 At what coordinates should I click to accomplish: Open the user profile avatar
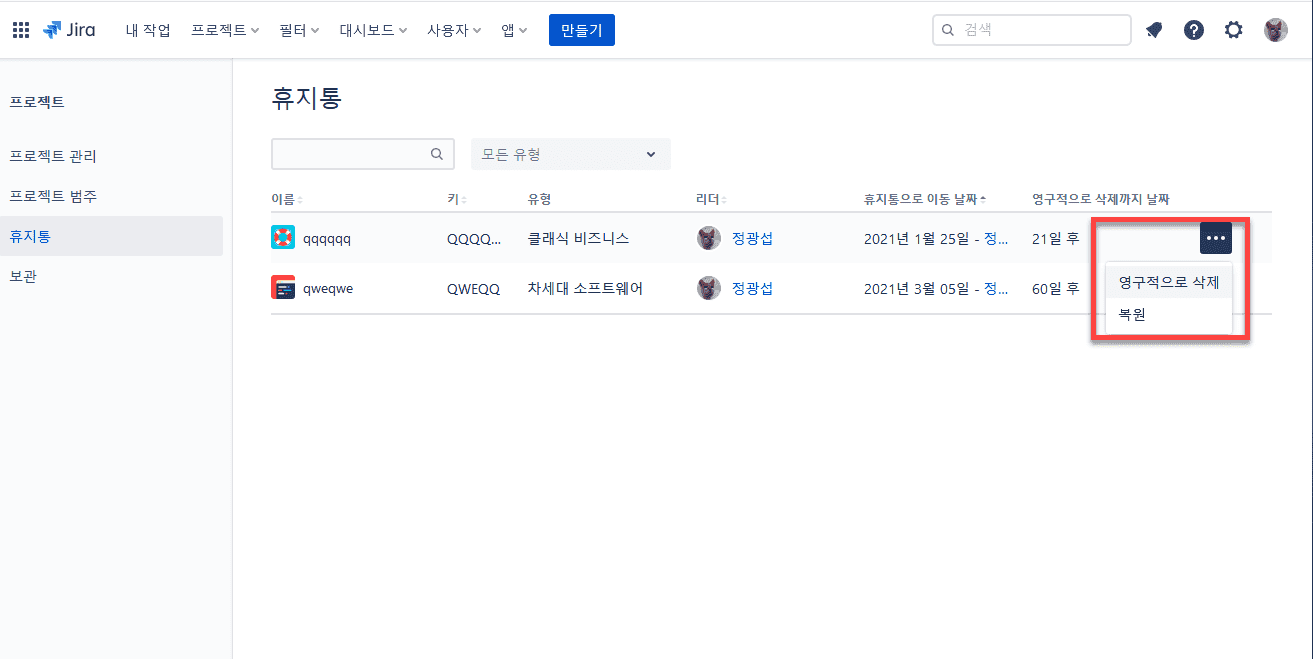coord(1276,30)
